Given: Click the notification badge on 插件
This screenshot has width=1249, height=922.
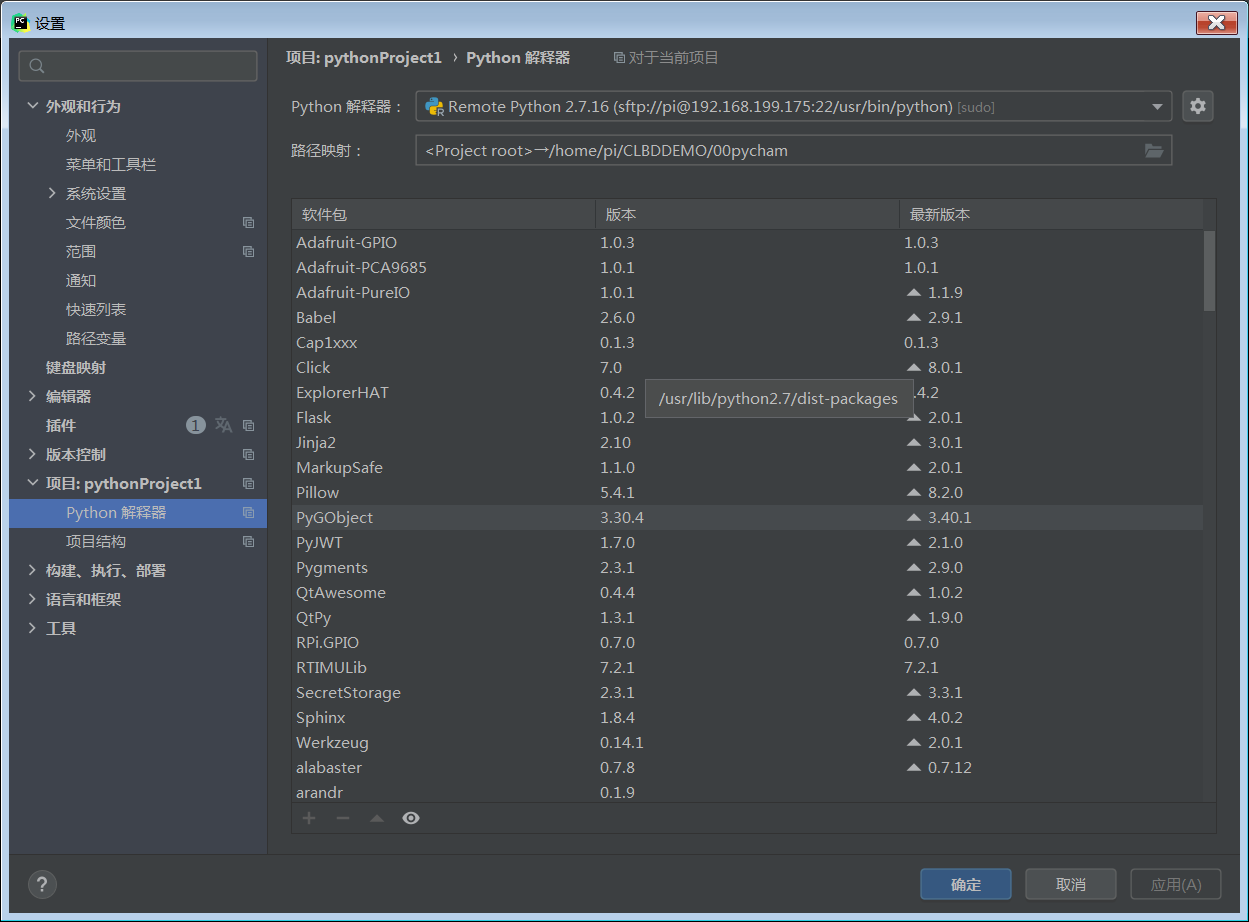Looking at the screenshot, I should (x=195, y=425).
